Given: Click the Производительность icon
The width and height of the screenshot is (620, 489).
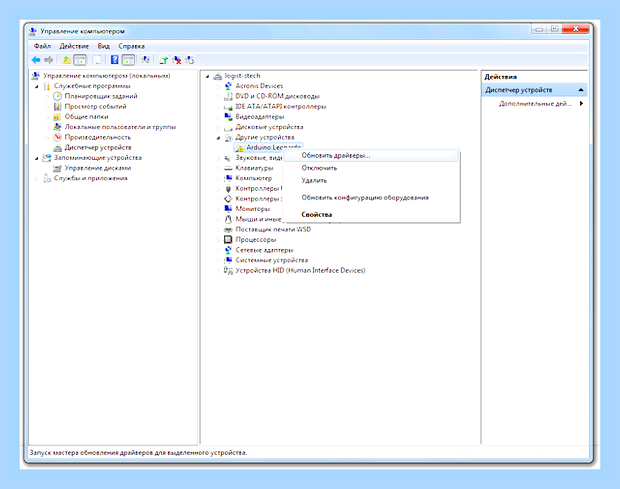Looking at the screenshot, I should click(57, 137).
